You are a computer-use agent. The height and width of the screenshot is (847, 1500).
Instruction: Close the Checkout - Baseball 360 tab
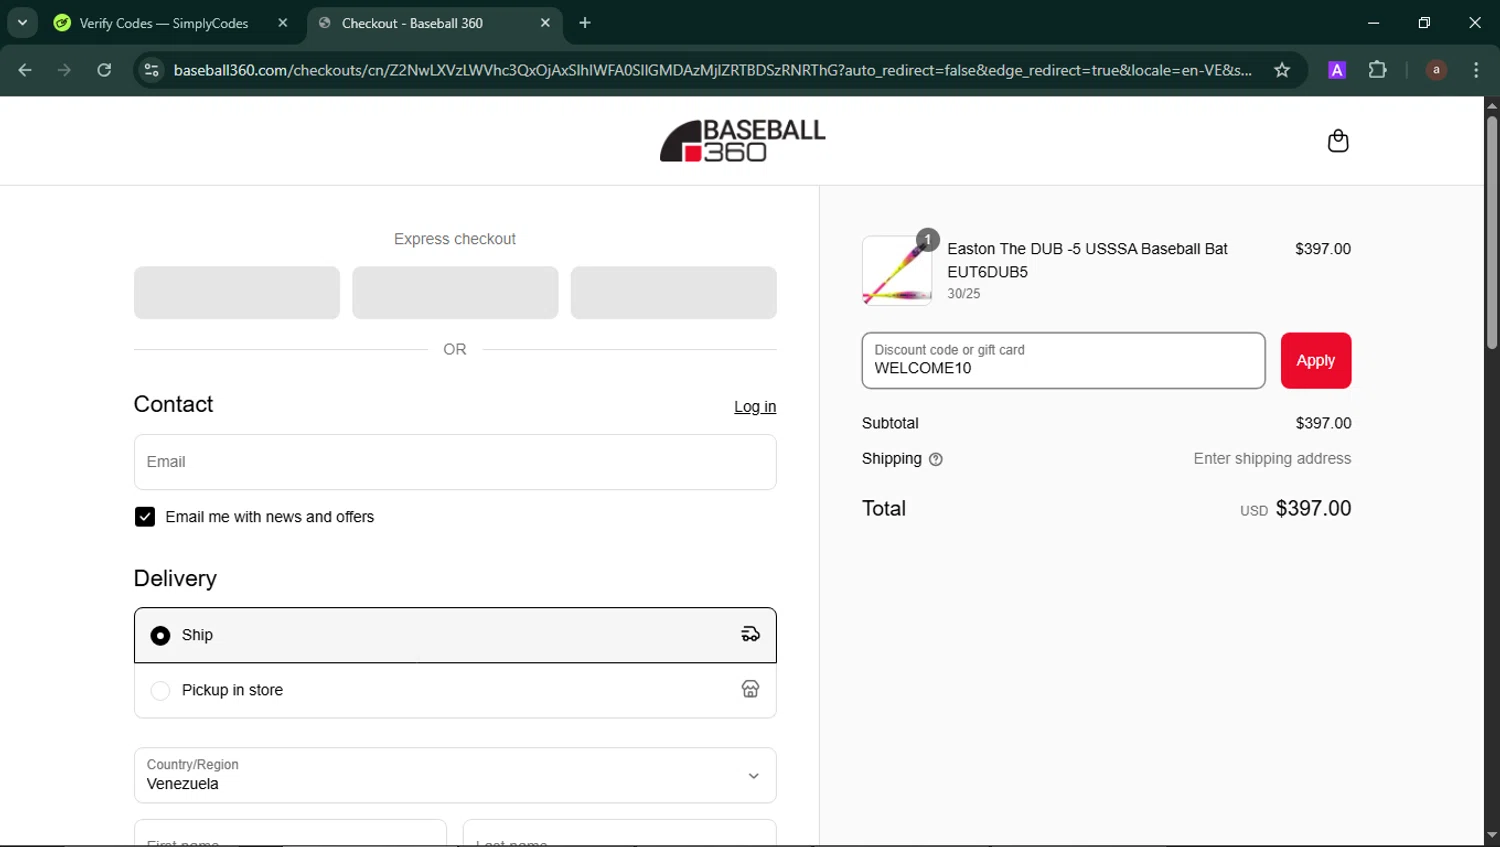(x=545, y=23)
